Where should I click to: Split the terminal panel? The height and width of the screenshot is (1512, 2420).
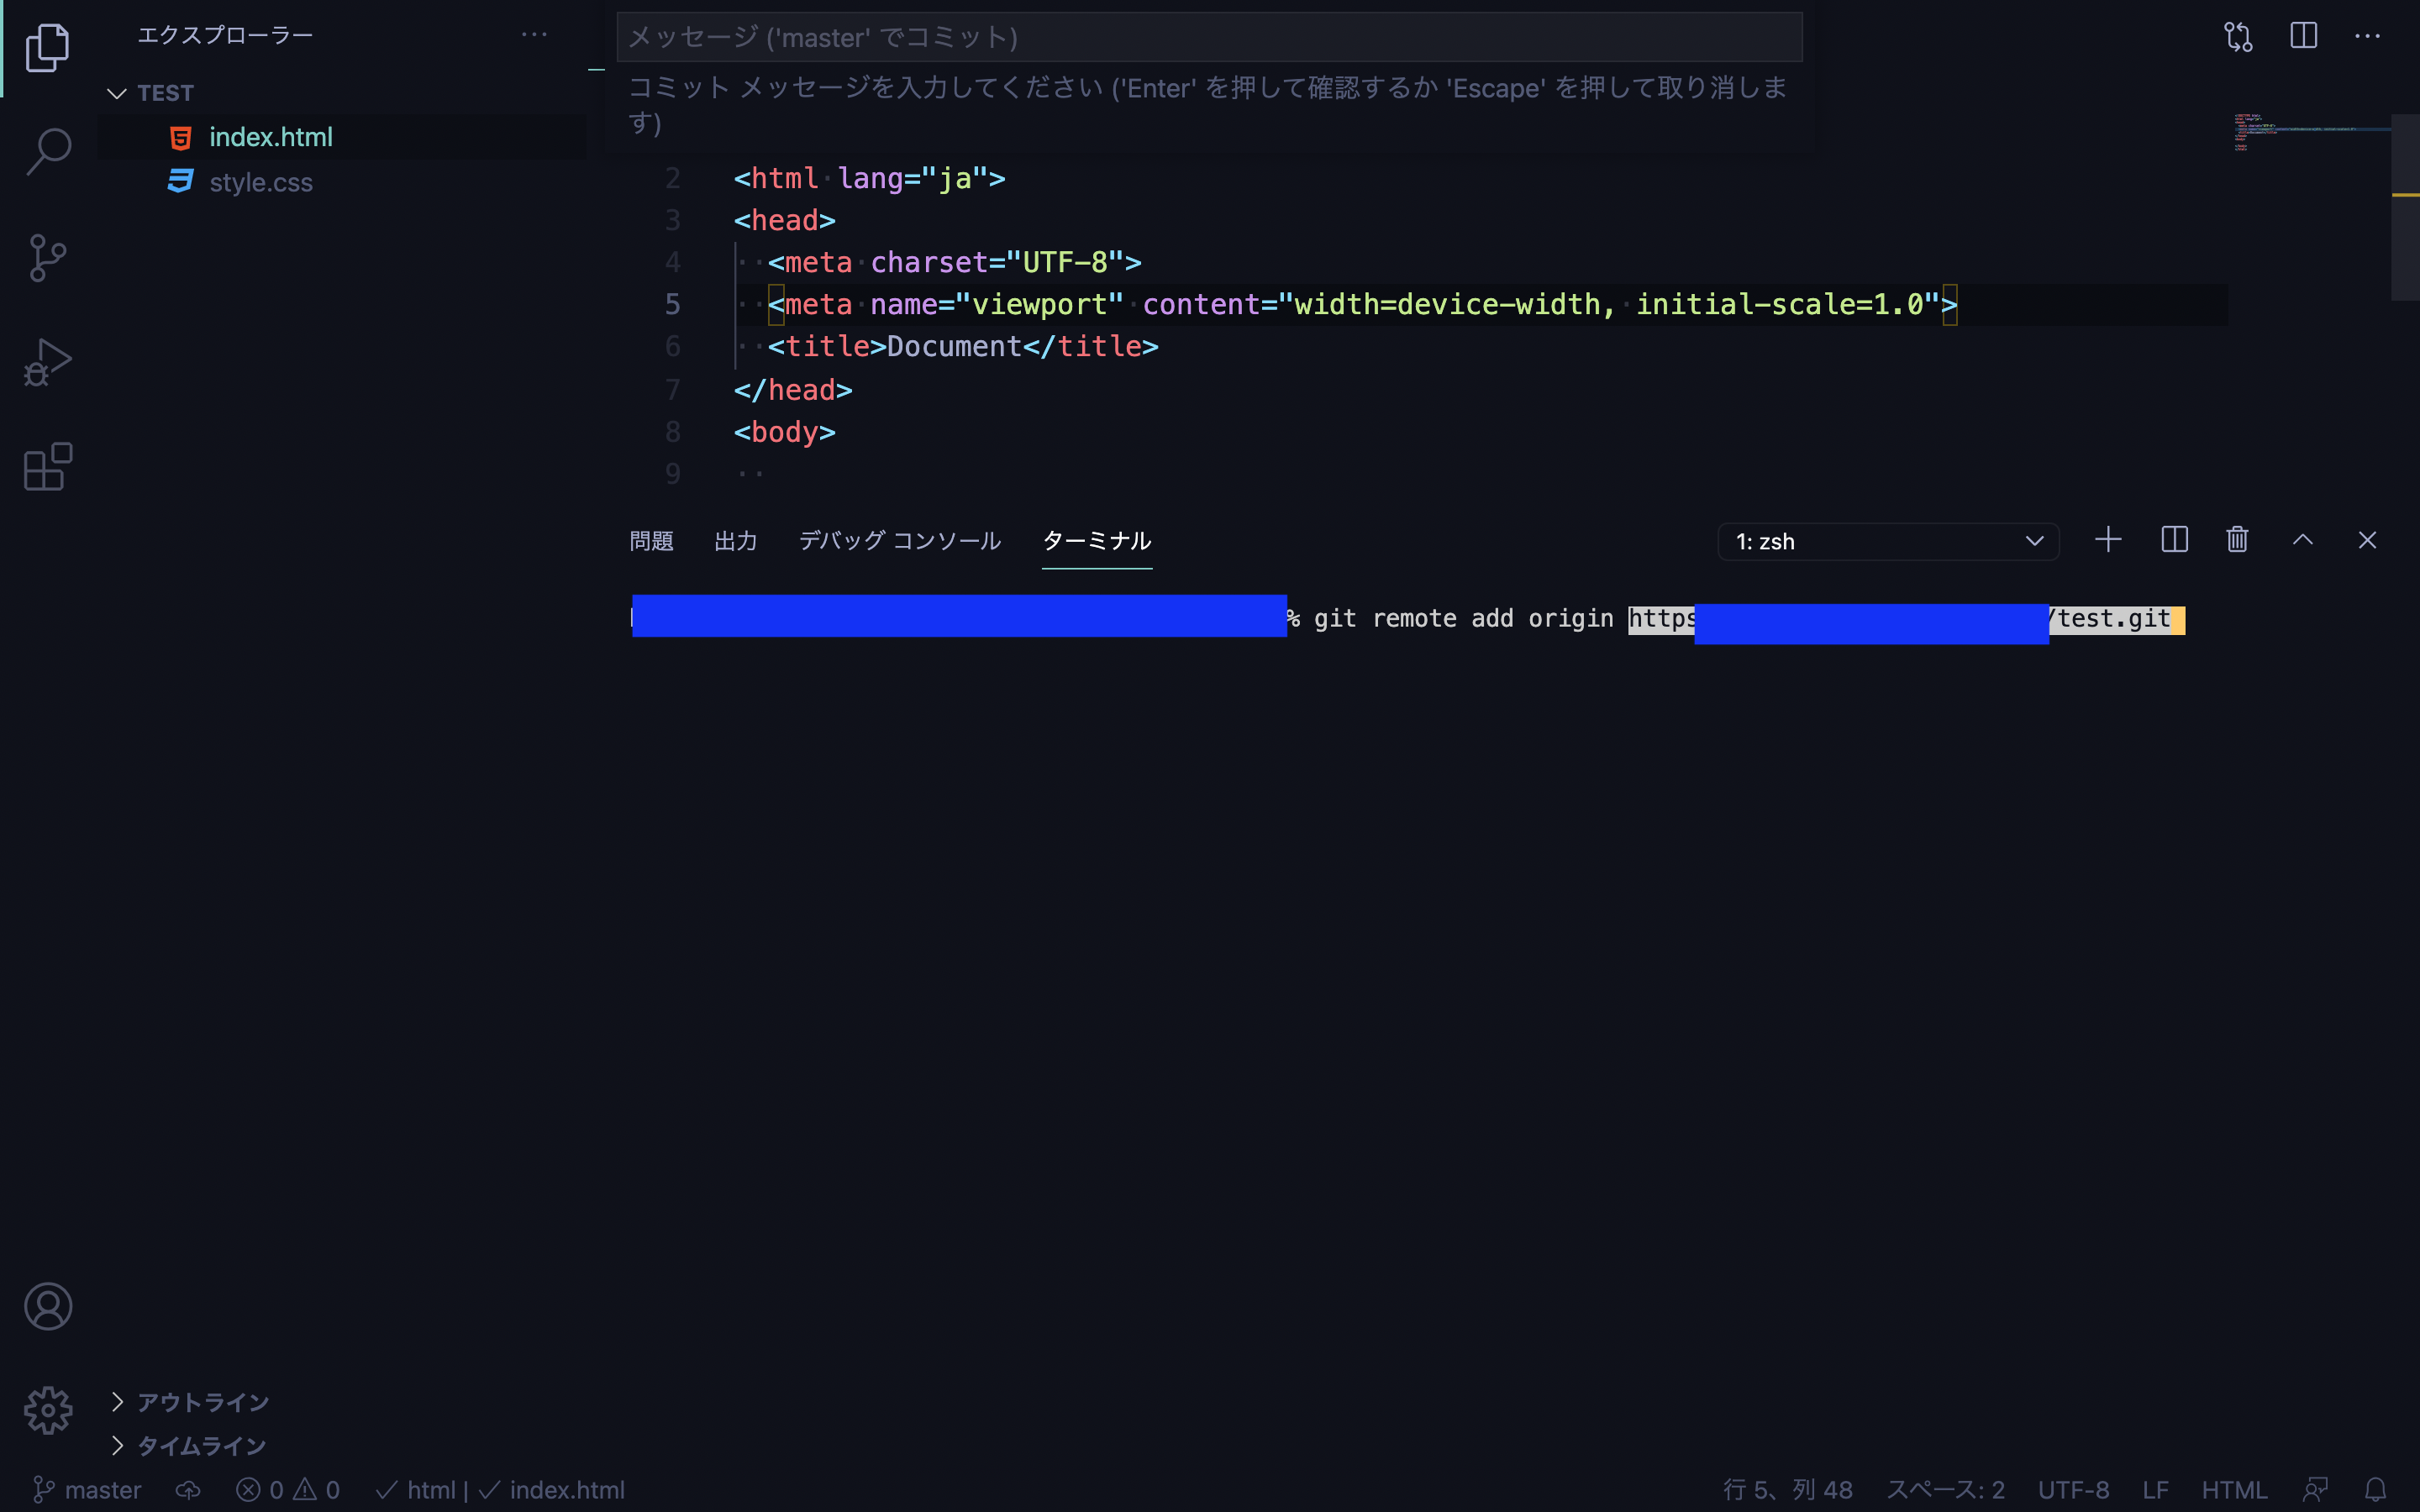(x=2174, y=539)
